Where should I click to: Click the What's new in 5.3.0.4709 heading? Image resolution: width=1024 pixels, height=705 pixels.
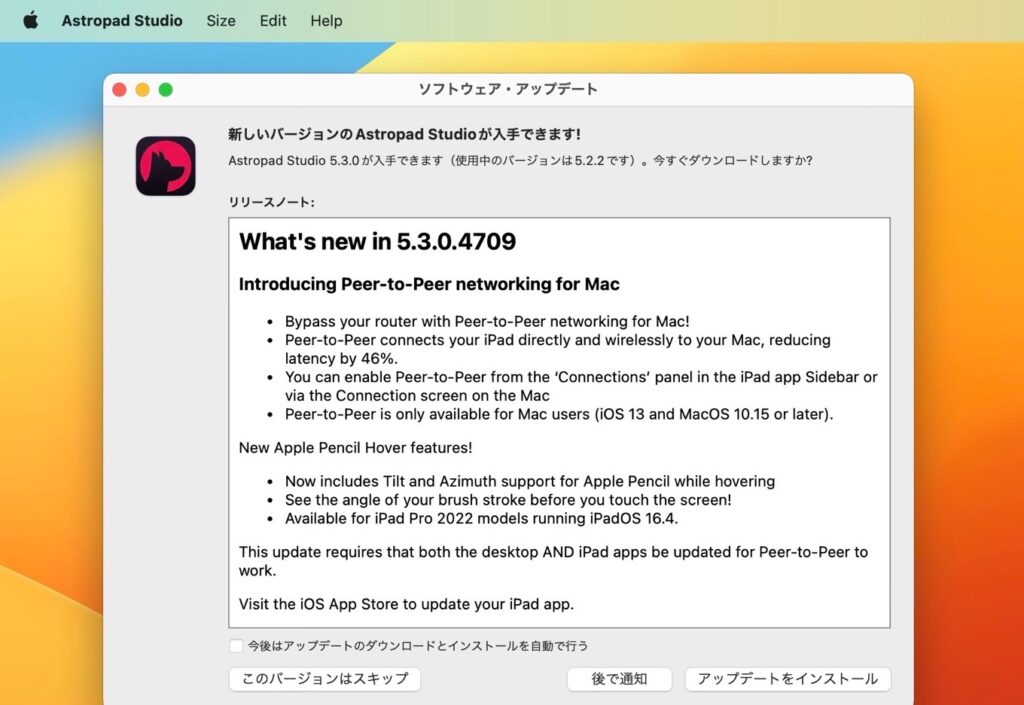(x=377, y=241)
